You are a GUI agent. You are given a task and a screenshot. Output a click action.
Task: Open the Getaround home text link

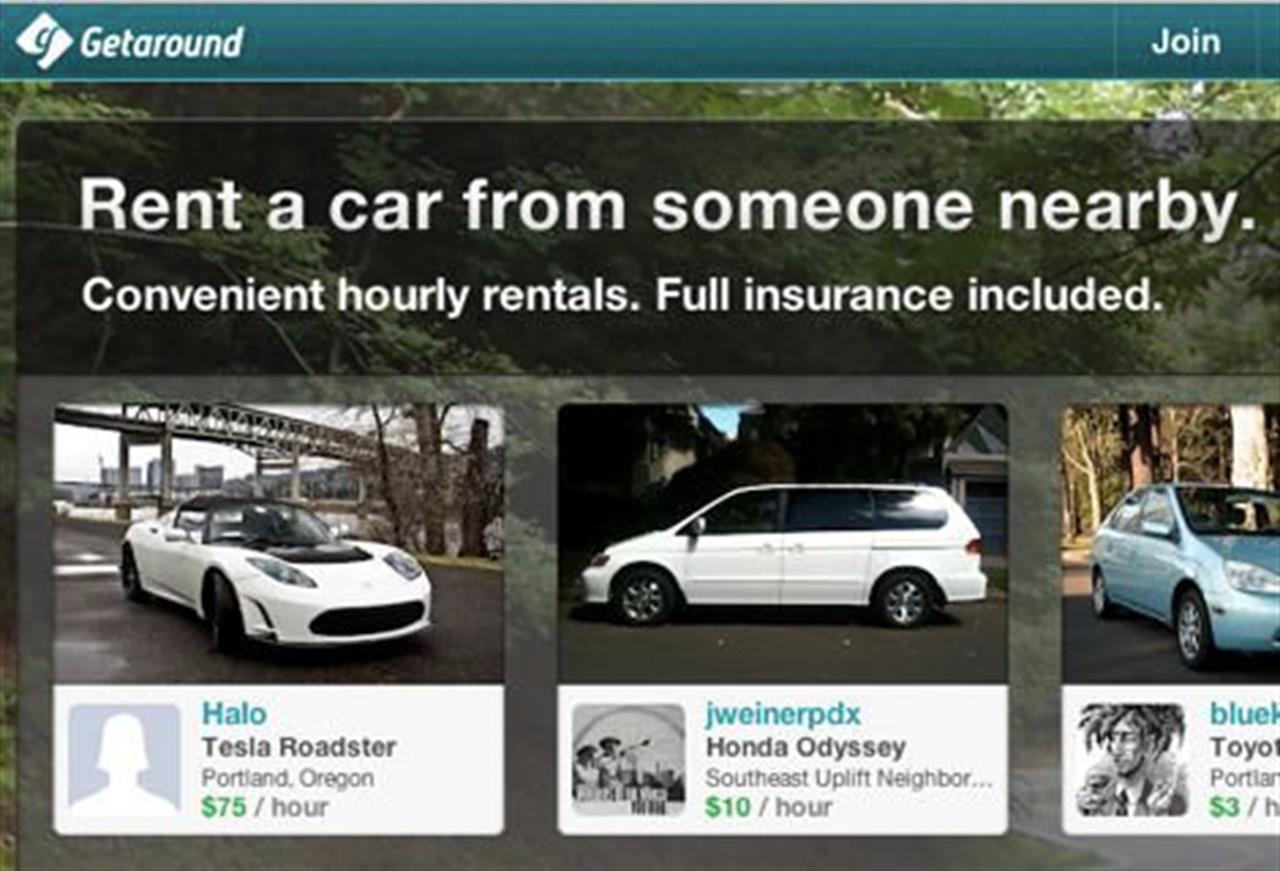[161, 42]
